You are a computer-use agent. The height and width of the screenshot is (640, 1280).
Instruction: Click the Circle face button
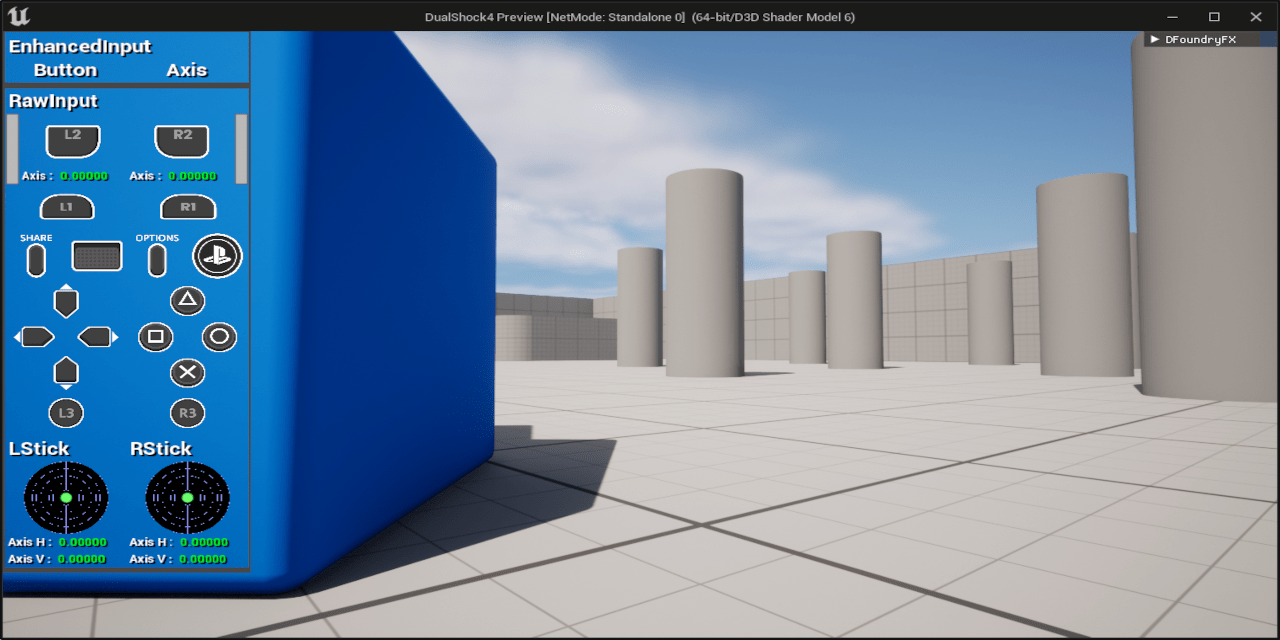pyautogui.click(x=219, y=337)
